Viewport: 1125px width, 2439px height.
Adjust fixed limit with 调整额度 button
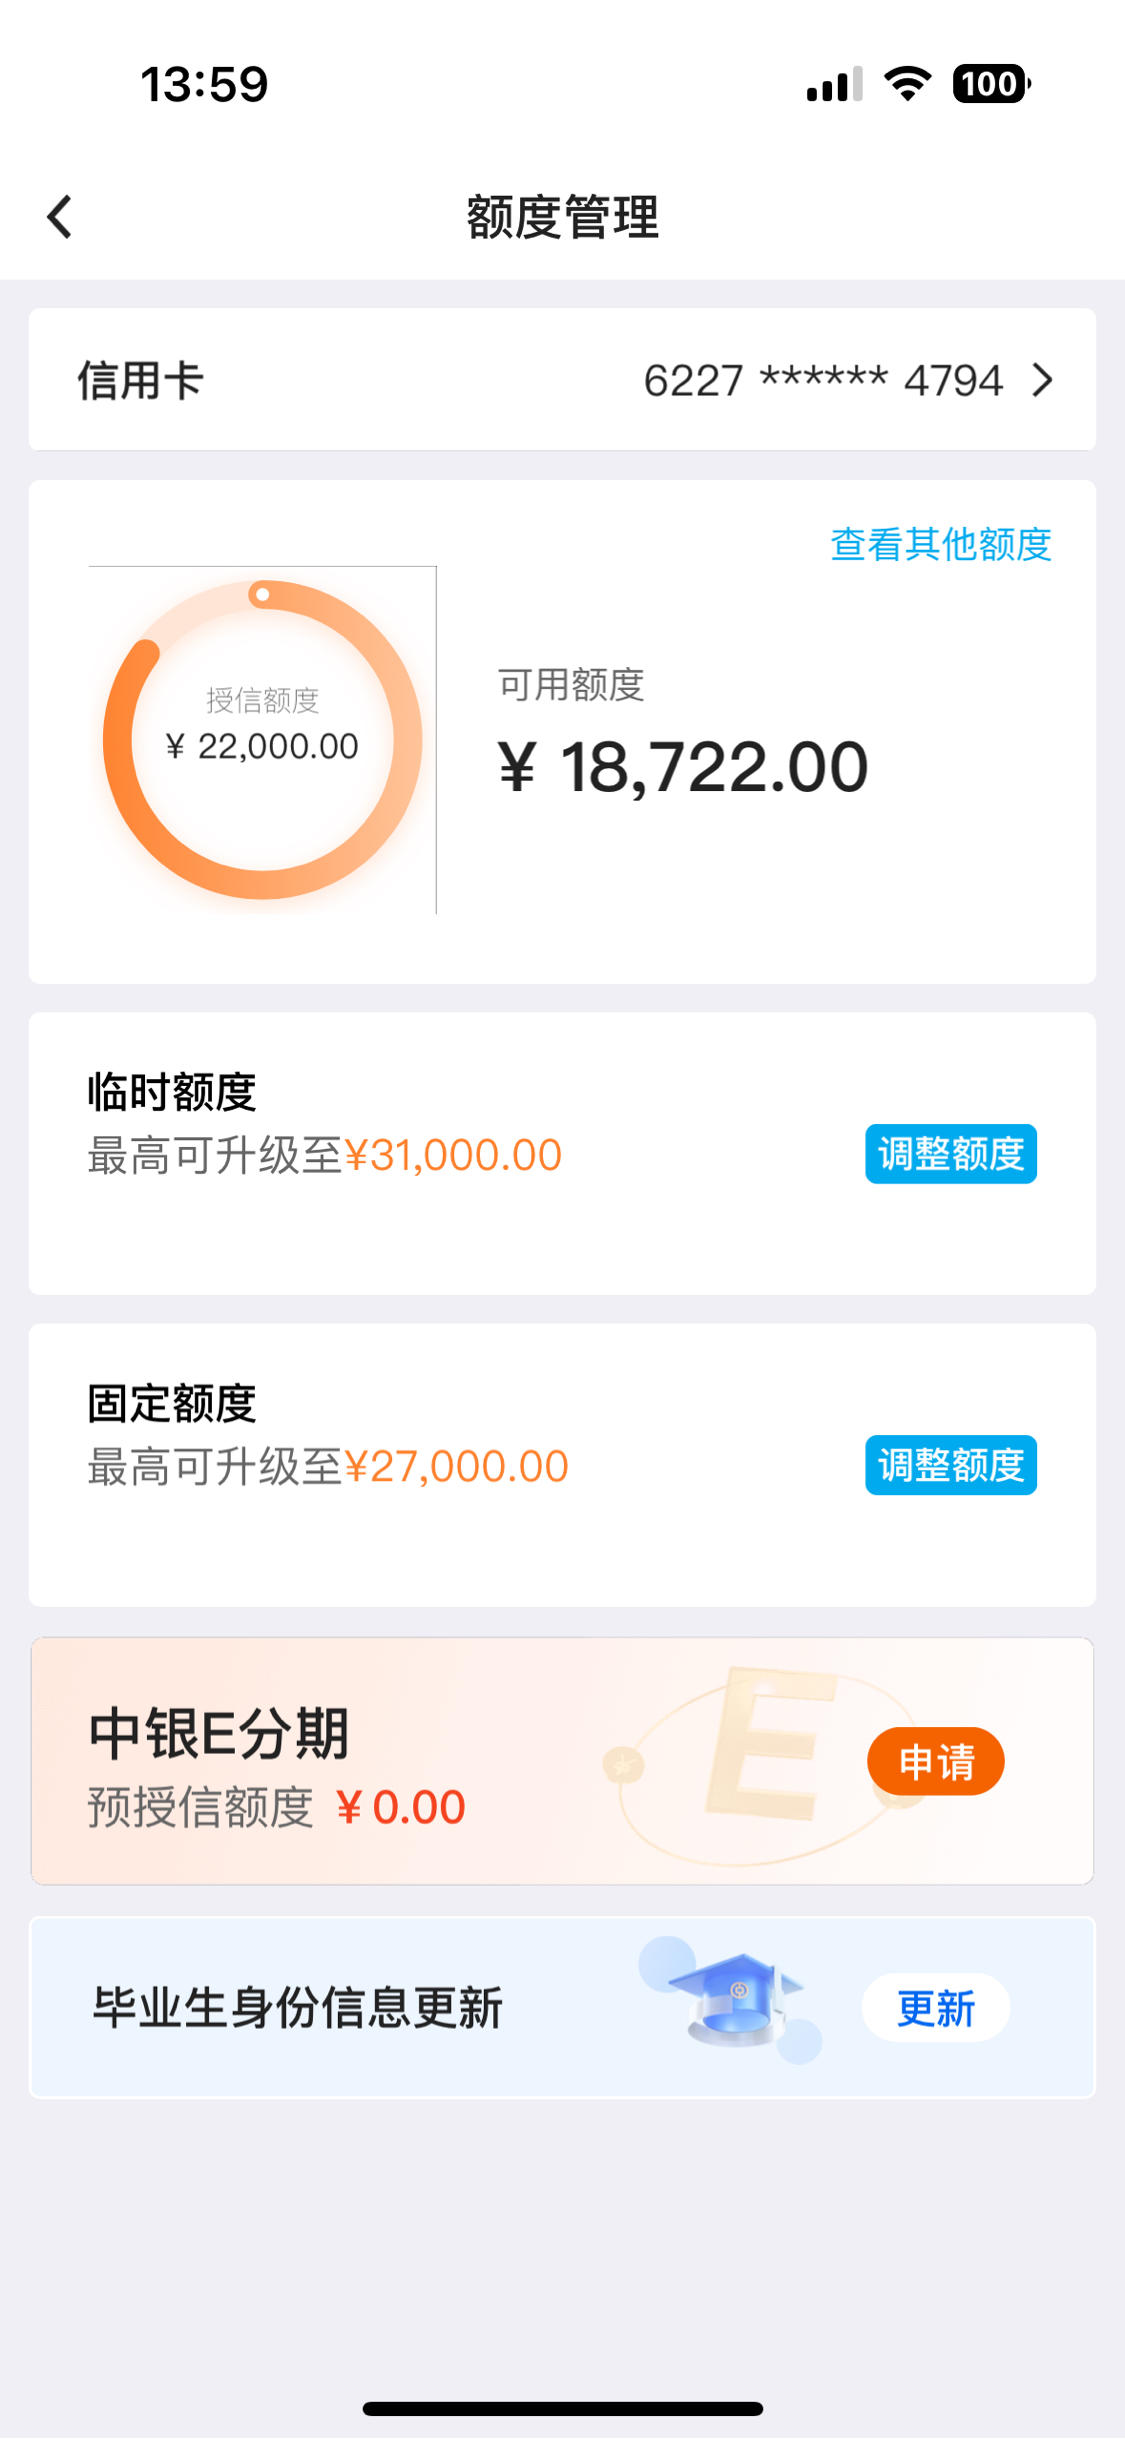click(x=950, y=1466)
